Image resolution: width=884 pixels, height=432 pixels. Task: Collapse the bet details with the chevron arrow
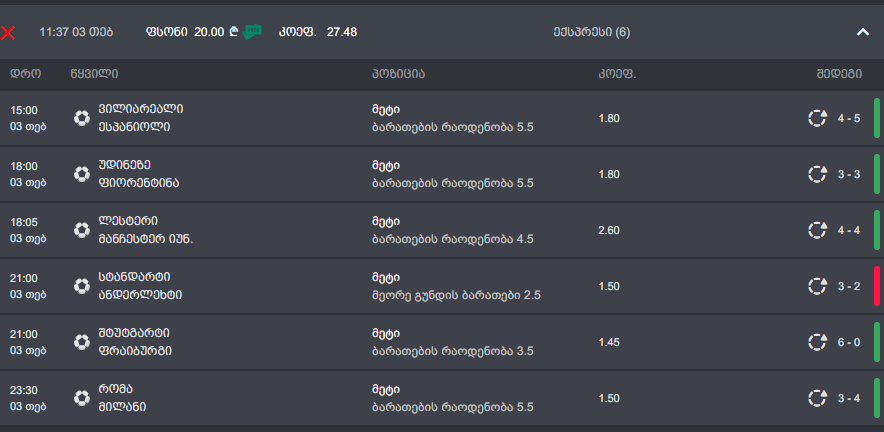coord(863,32)
